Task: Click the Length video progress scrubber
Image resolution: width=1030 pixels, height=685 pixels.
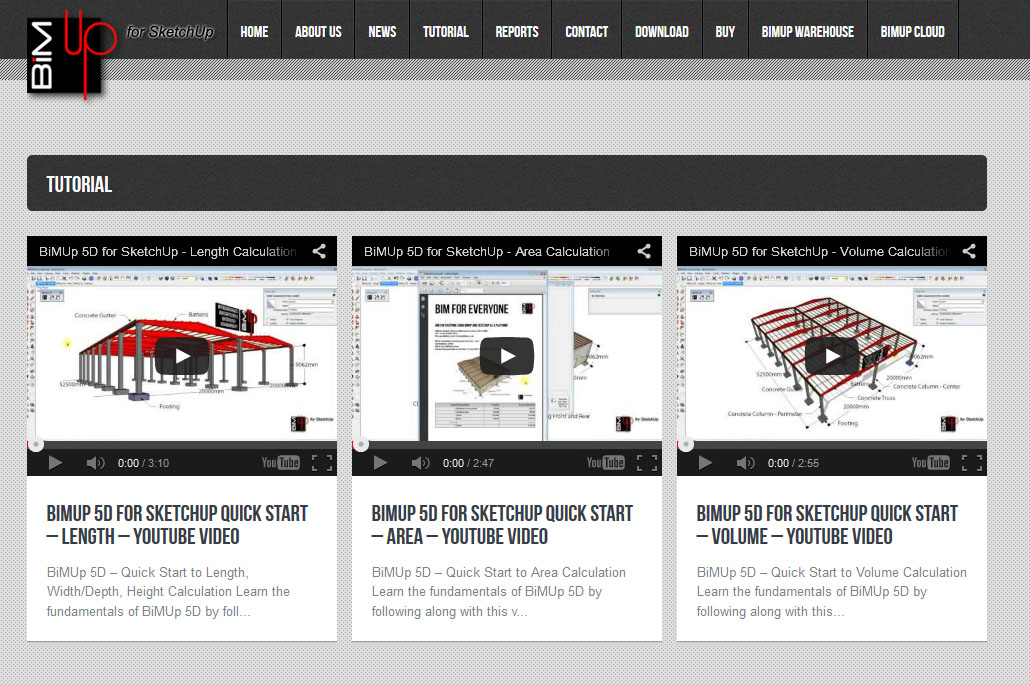Action: click(36, 445)
